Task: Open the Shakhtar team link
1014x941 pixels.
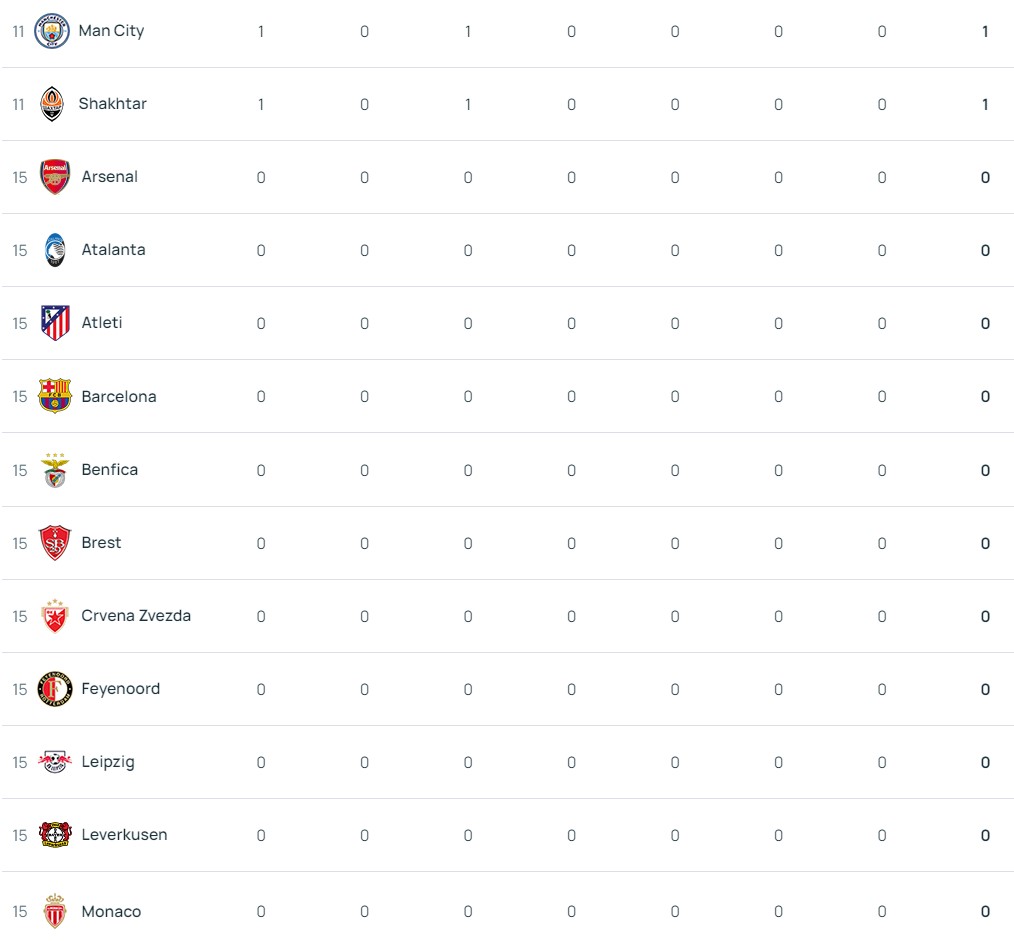Action: pyautogui.click(x=112, y=104)
